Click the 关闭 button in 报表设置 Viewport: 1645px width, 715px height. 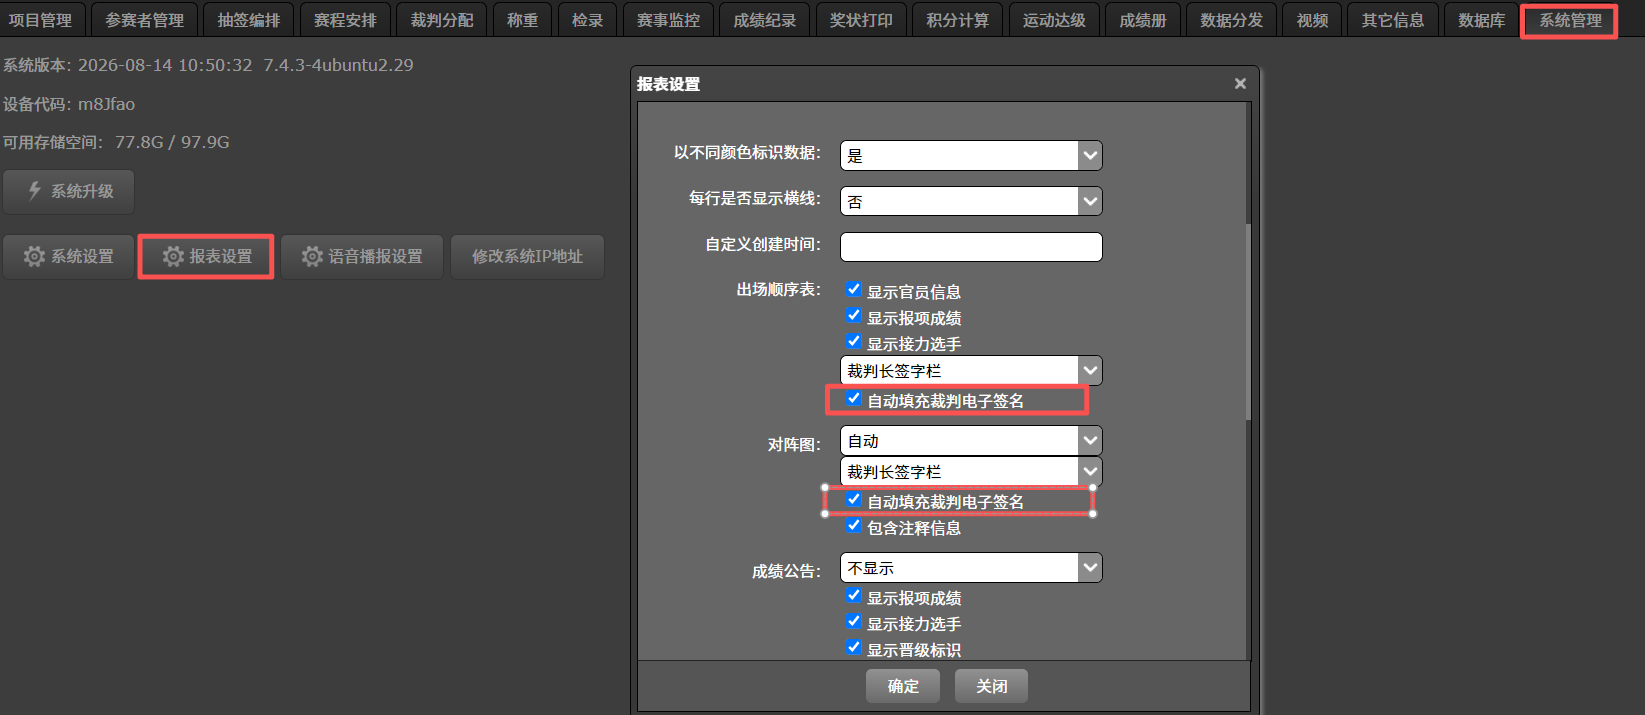click(x=991, y=686)
